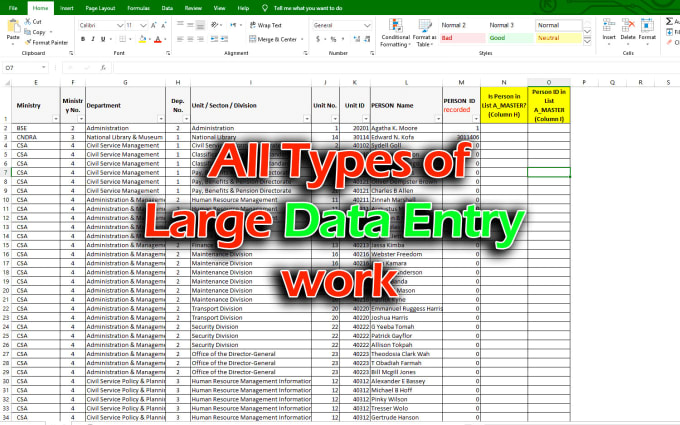
Task: Open Conditional Formatting
Action: pyautogui.click(x=396, y=33)
